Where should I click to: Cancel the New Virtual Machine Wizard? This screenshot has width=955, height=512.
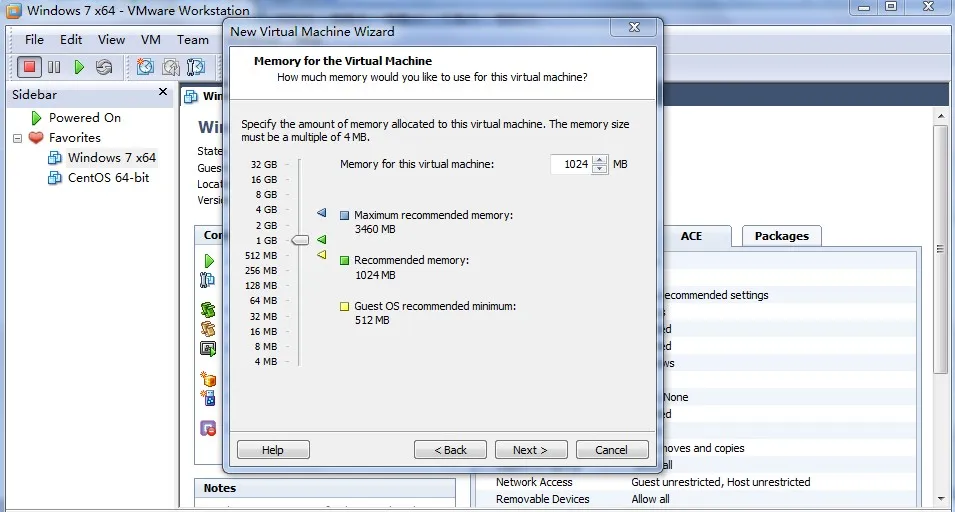[612, 450]
